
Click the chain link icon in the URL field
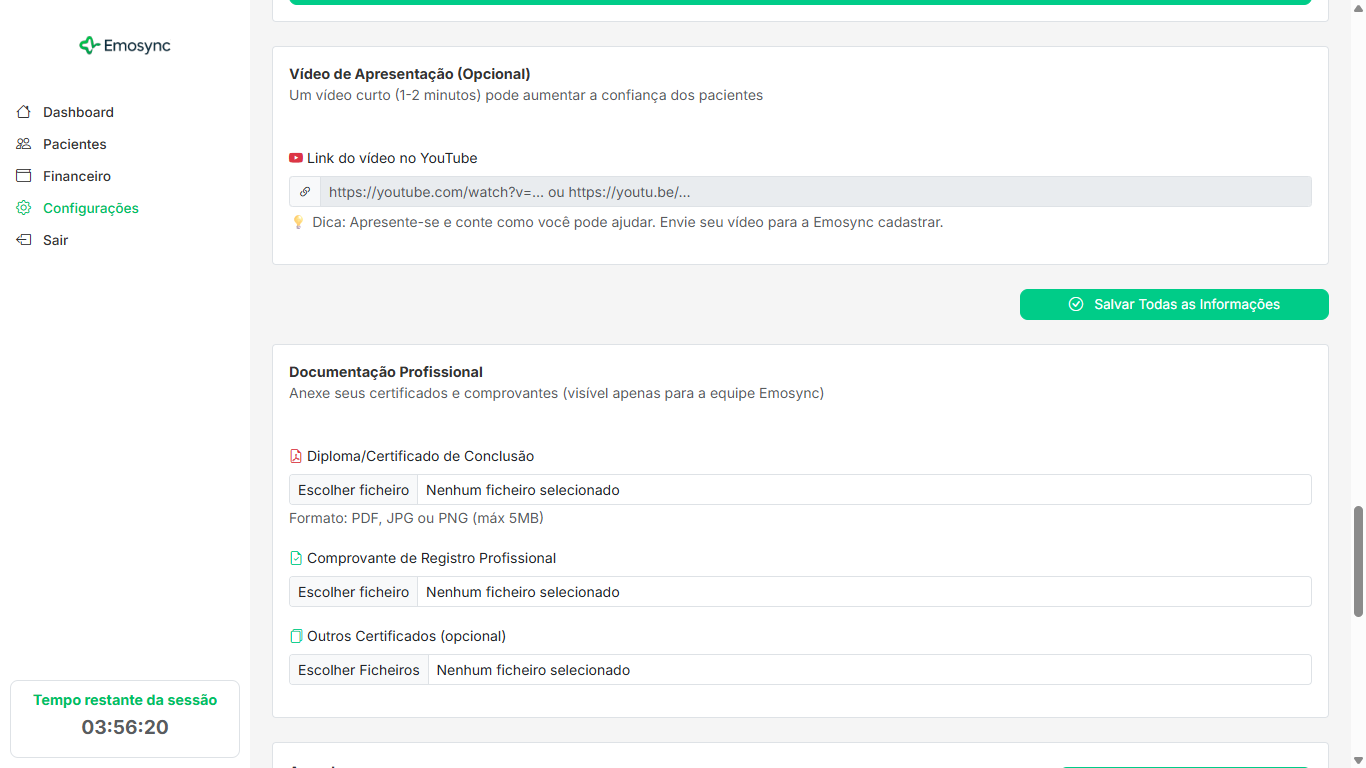click(304, 191)
